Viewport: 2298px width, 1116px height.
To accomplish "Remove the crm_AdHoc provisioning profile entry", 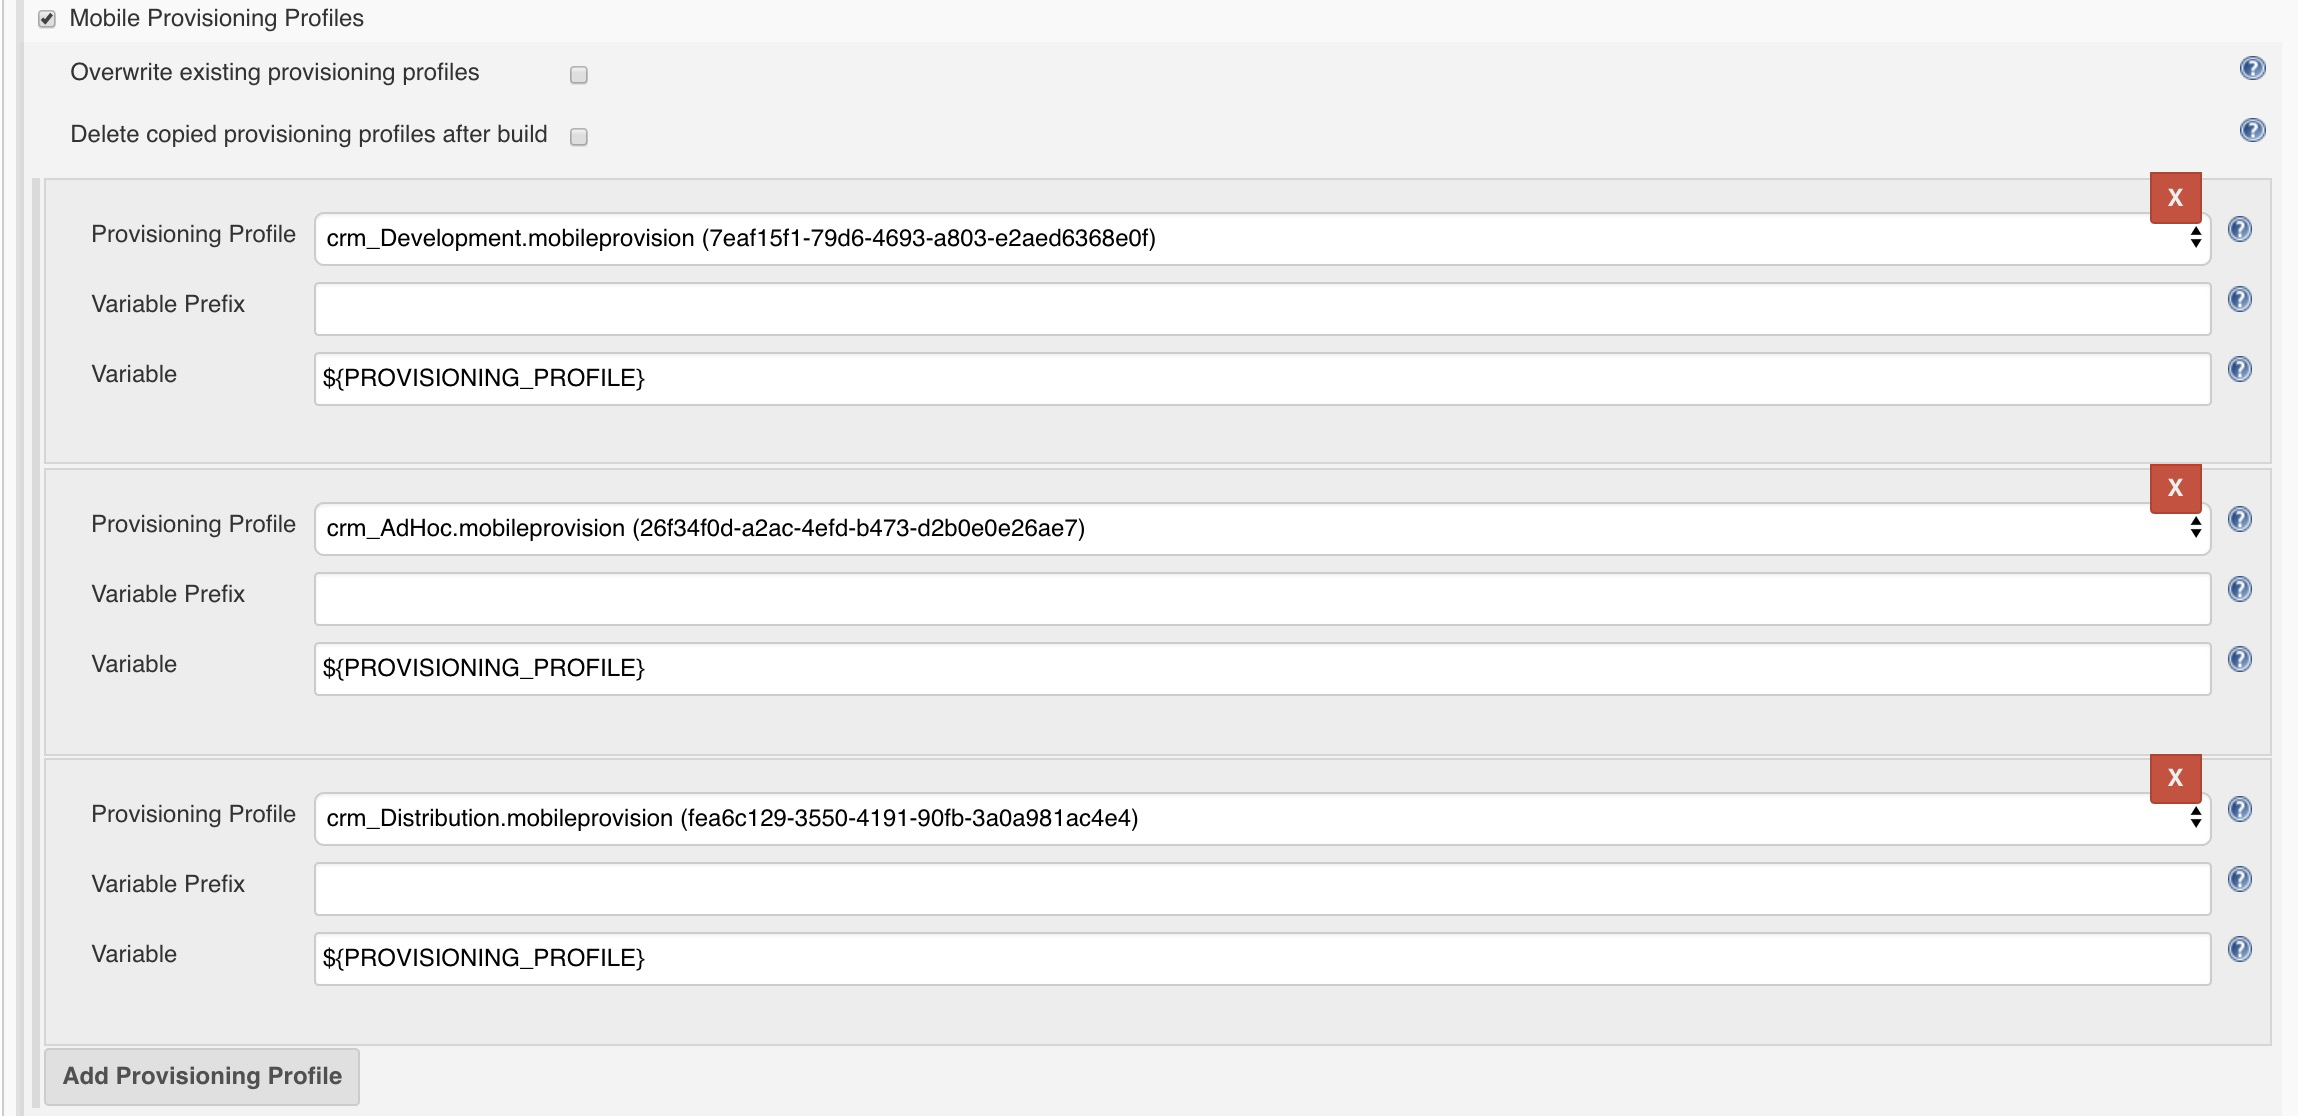I will click(2175, 488).
